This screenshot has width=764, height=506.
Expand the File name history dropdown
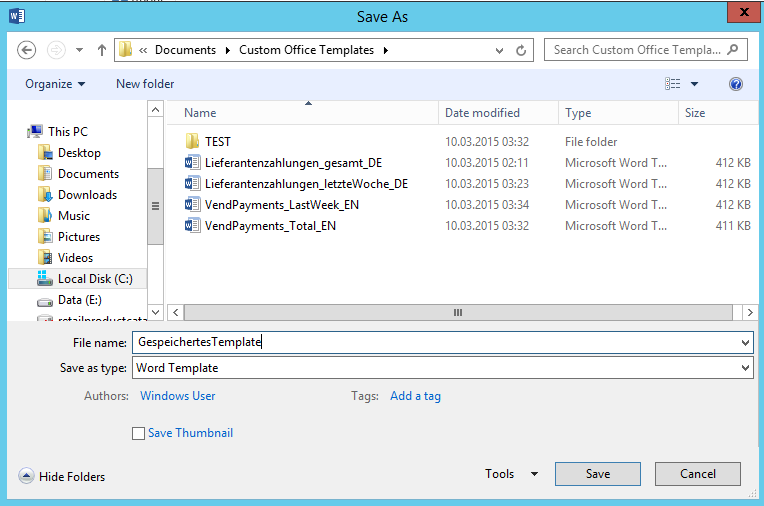[743, 342]
